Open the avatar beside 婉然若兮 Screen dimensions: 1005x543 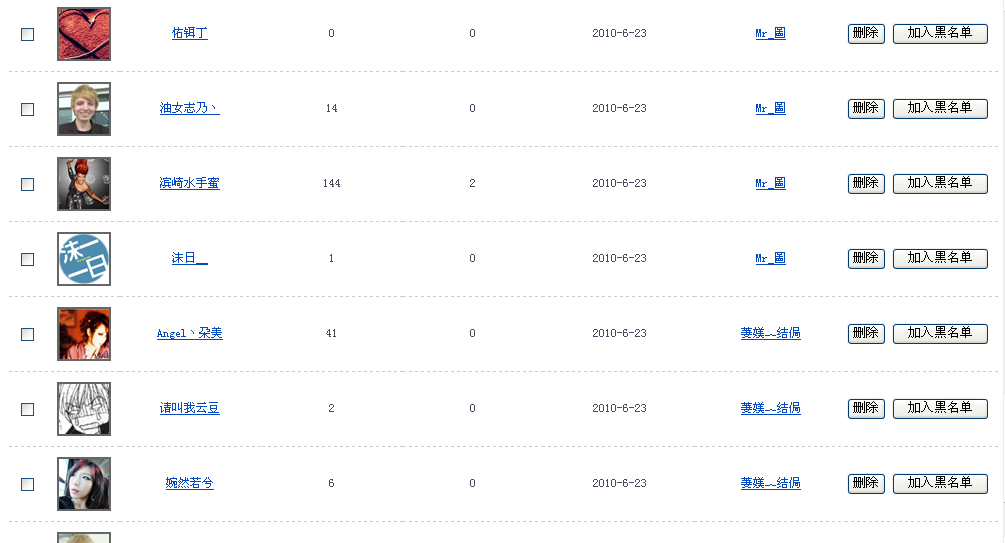click(x=84, y=484)
